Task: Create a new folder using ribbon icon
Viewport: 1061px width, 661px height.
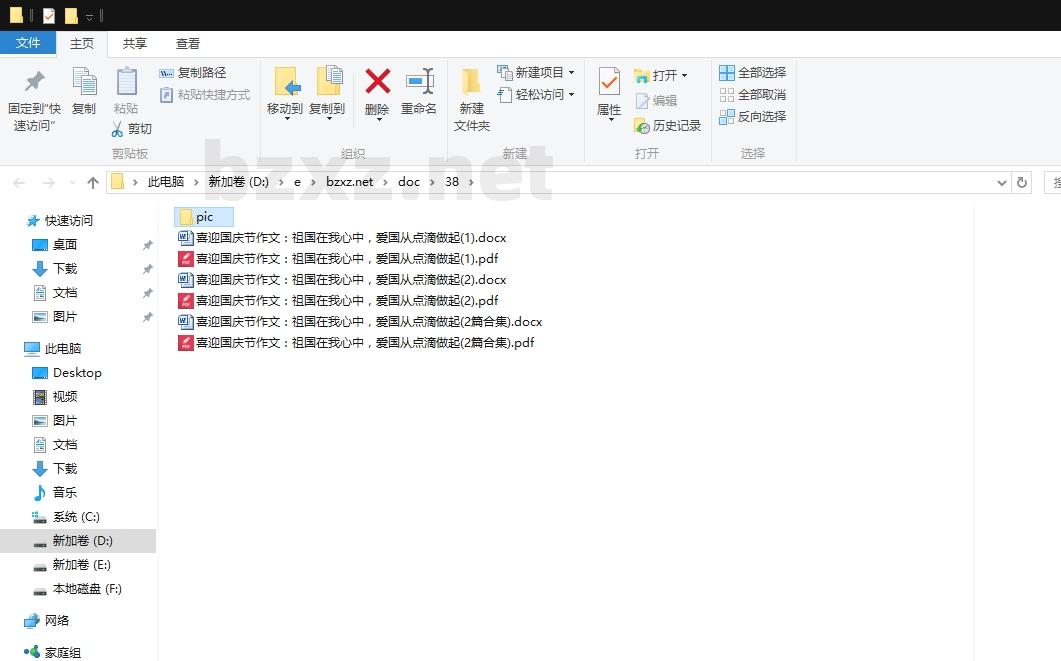Action: 471,84
